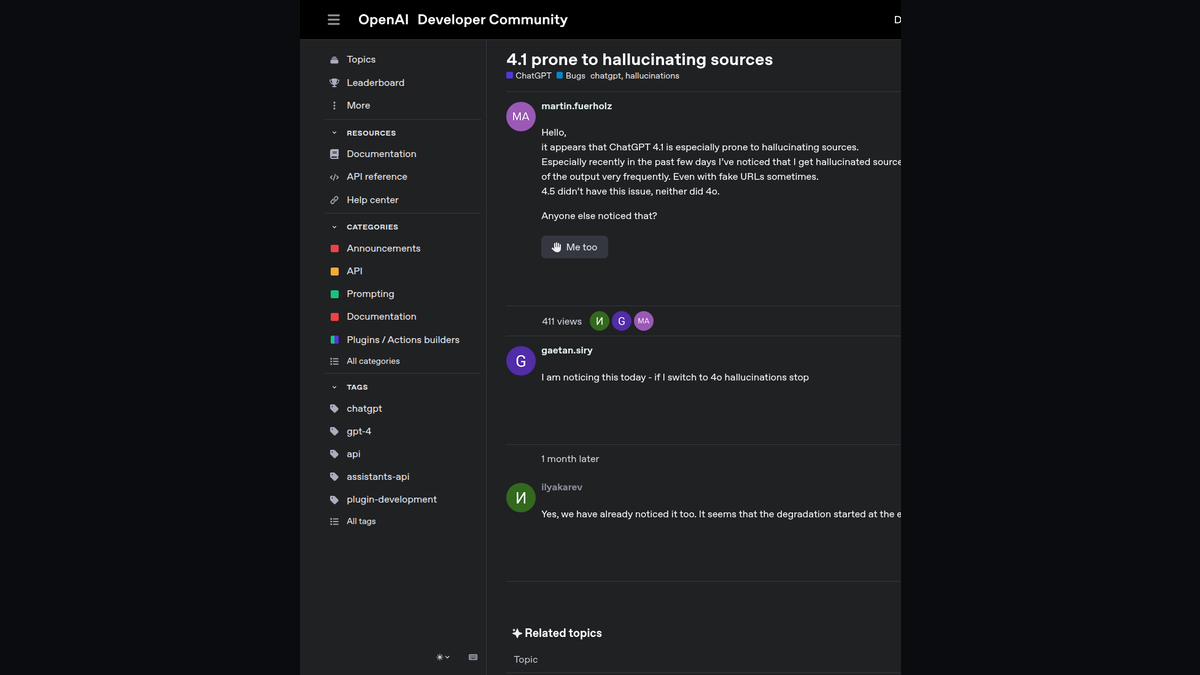1200x675 pixels.
Task: Open the OpenAI Developer Community home link
Action: [x=463, y=20]
